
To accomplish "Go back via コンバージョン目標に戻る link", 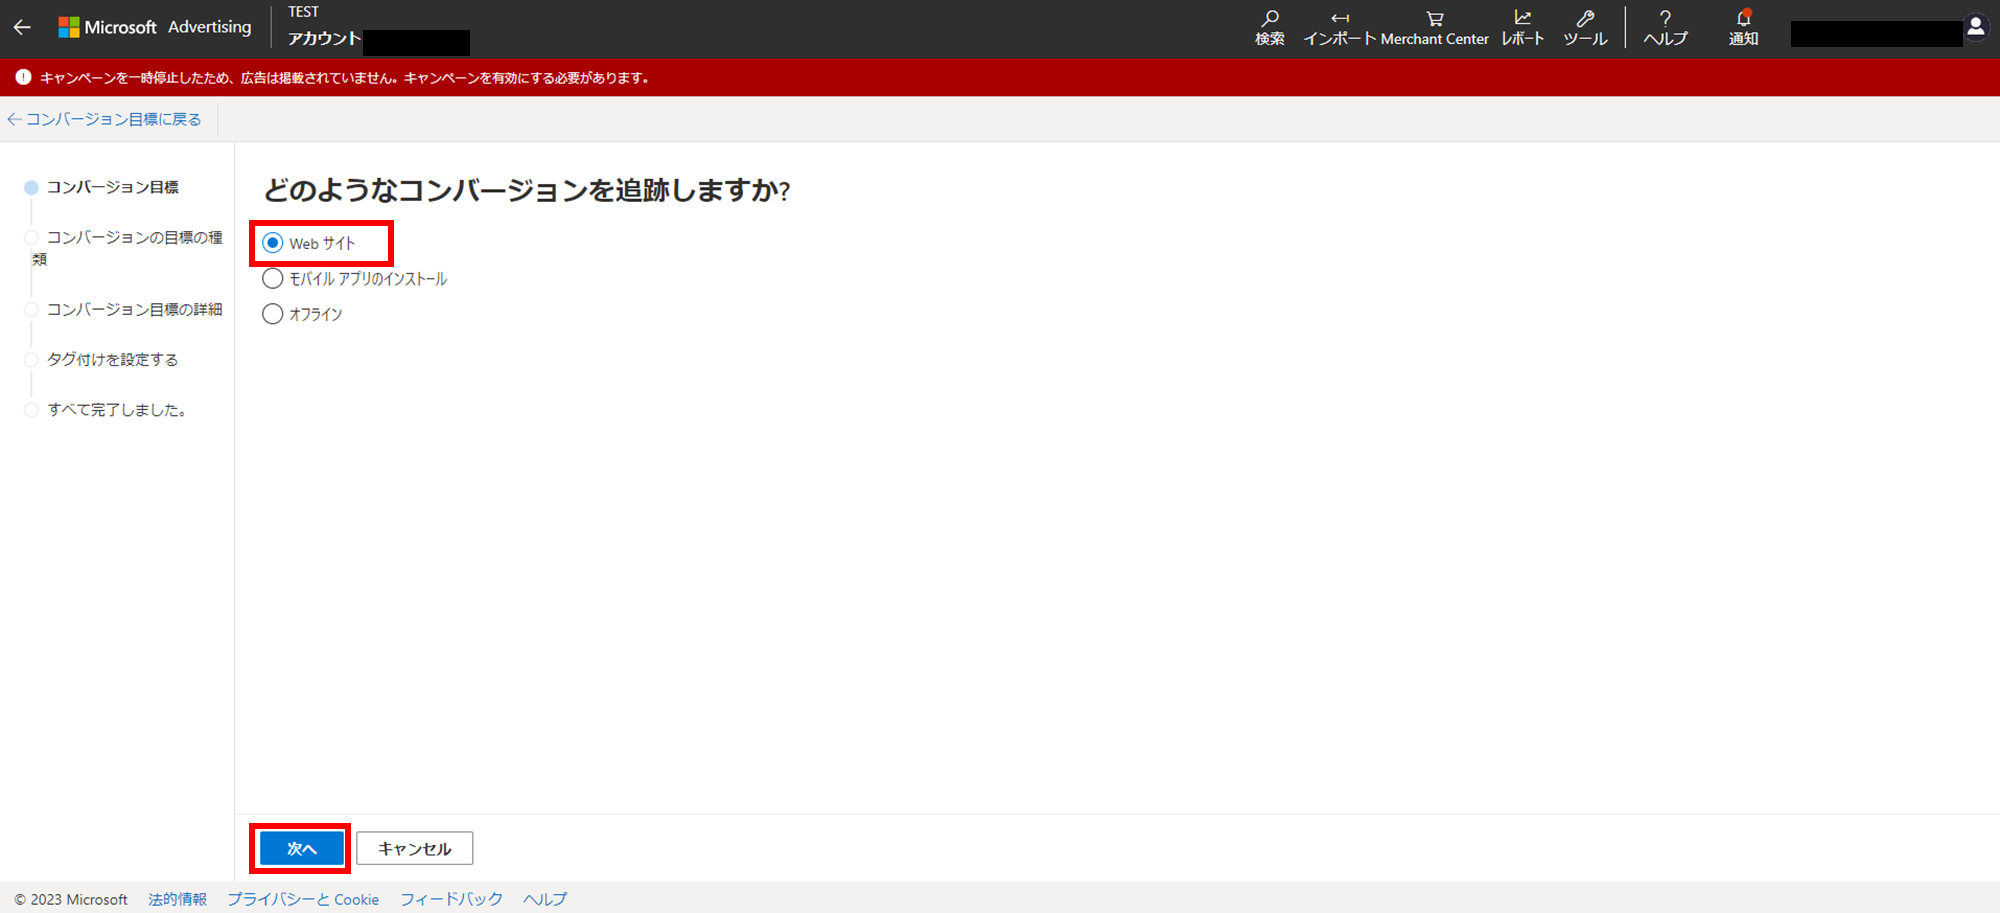I will pos(104,119).
